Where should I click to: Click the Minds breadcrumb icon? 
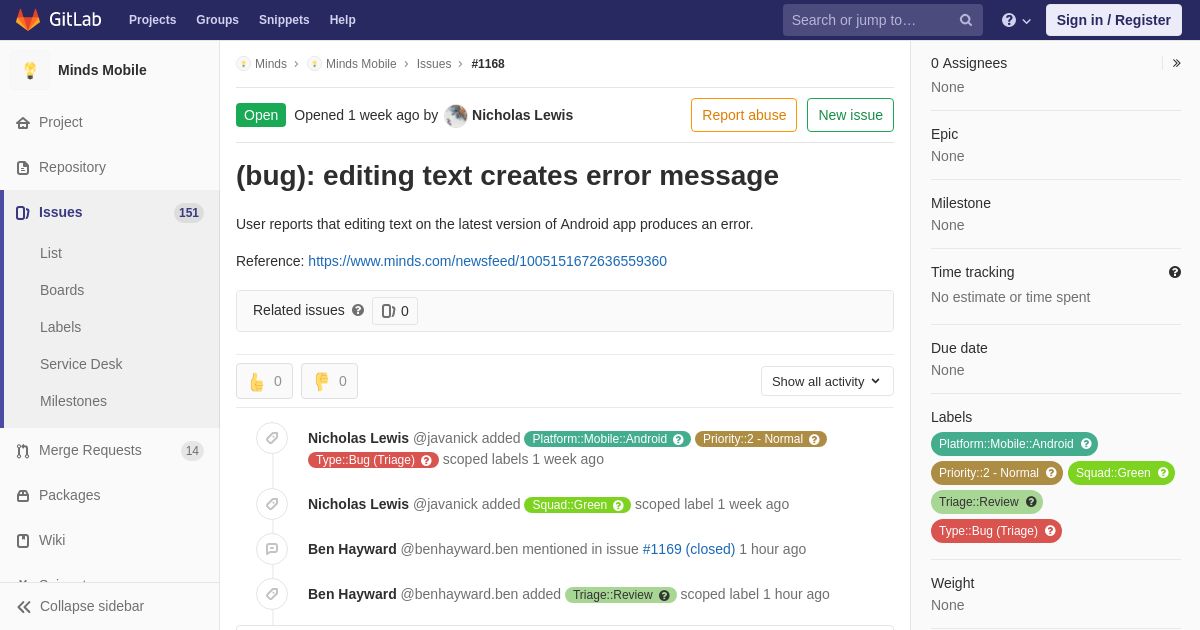243,64
